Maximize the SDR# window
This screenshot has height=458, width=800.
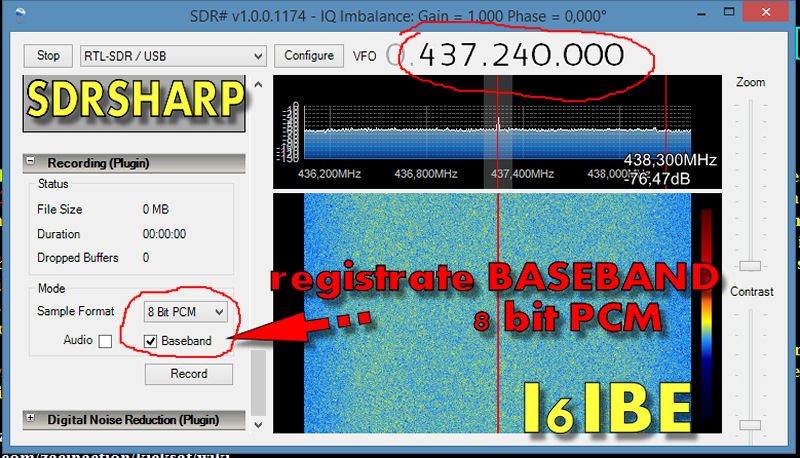pyautogui.click(x=729, y=12)
